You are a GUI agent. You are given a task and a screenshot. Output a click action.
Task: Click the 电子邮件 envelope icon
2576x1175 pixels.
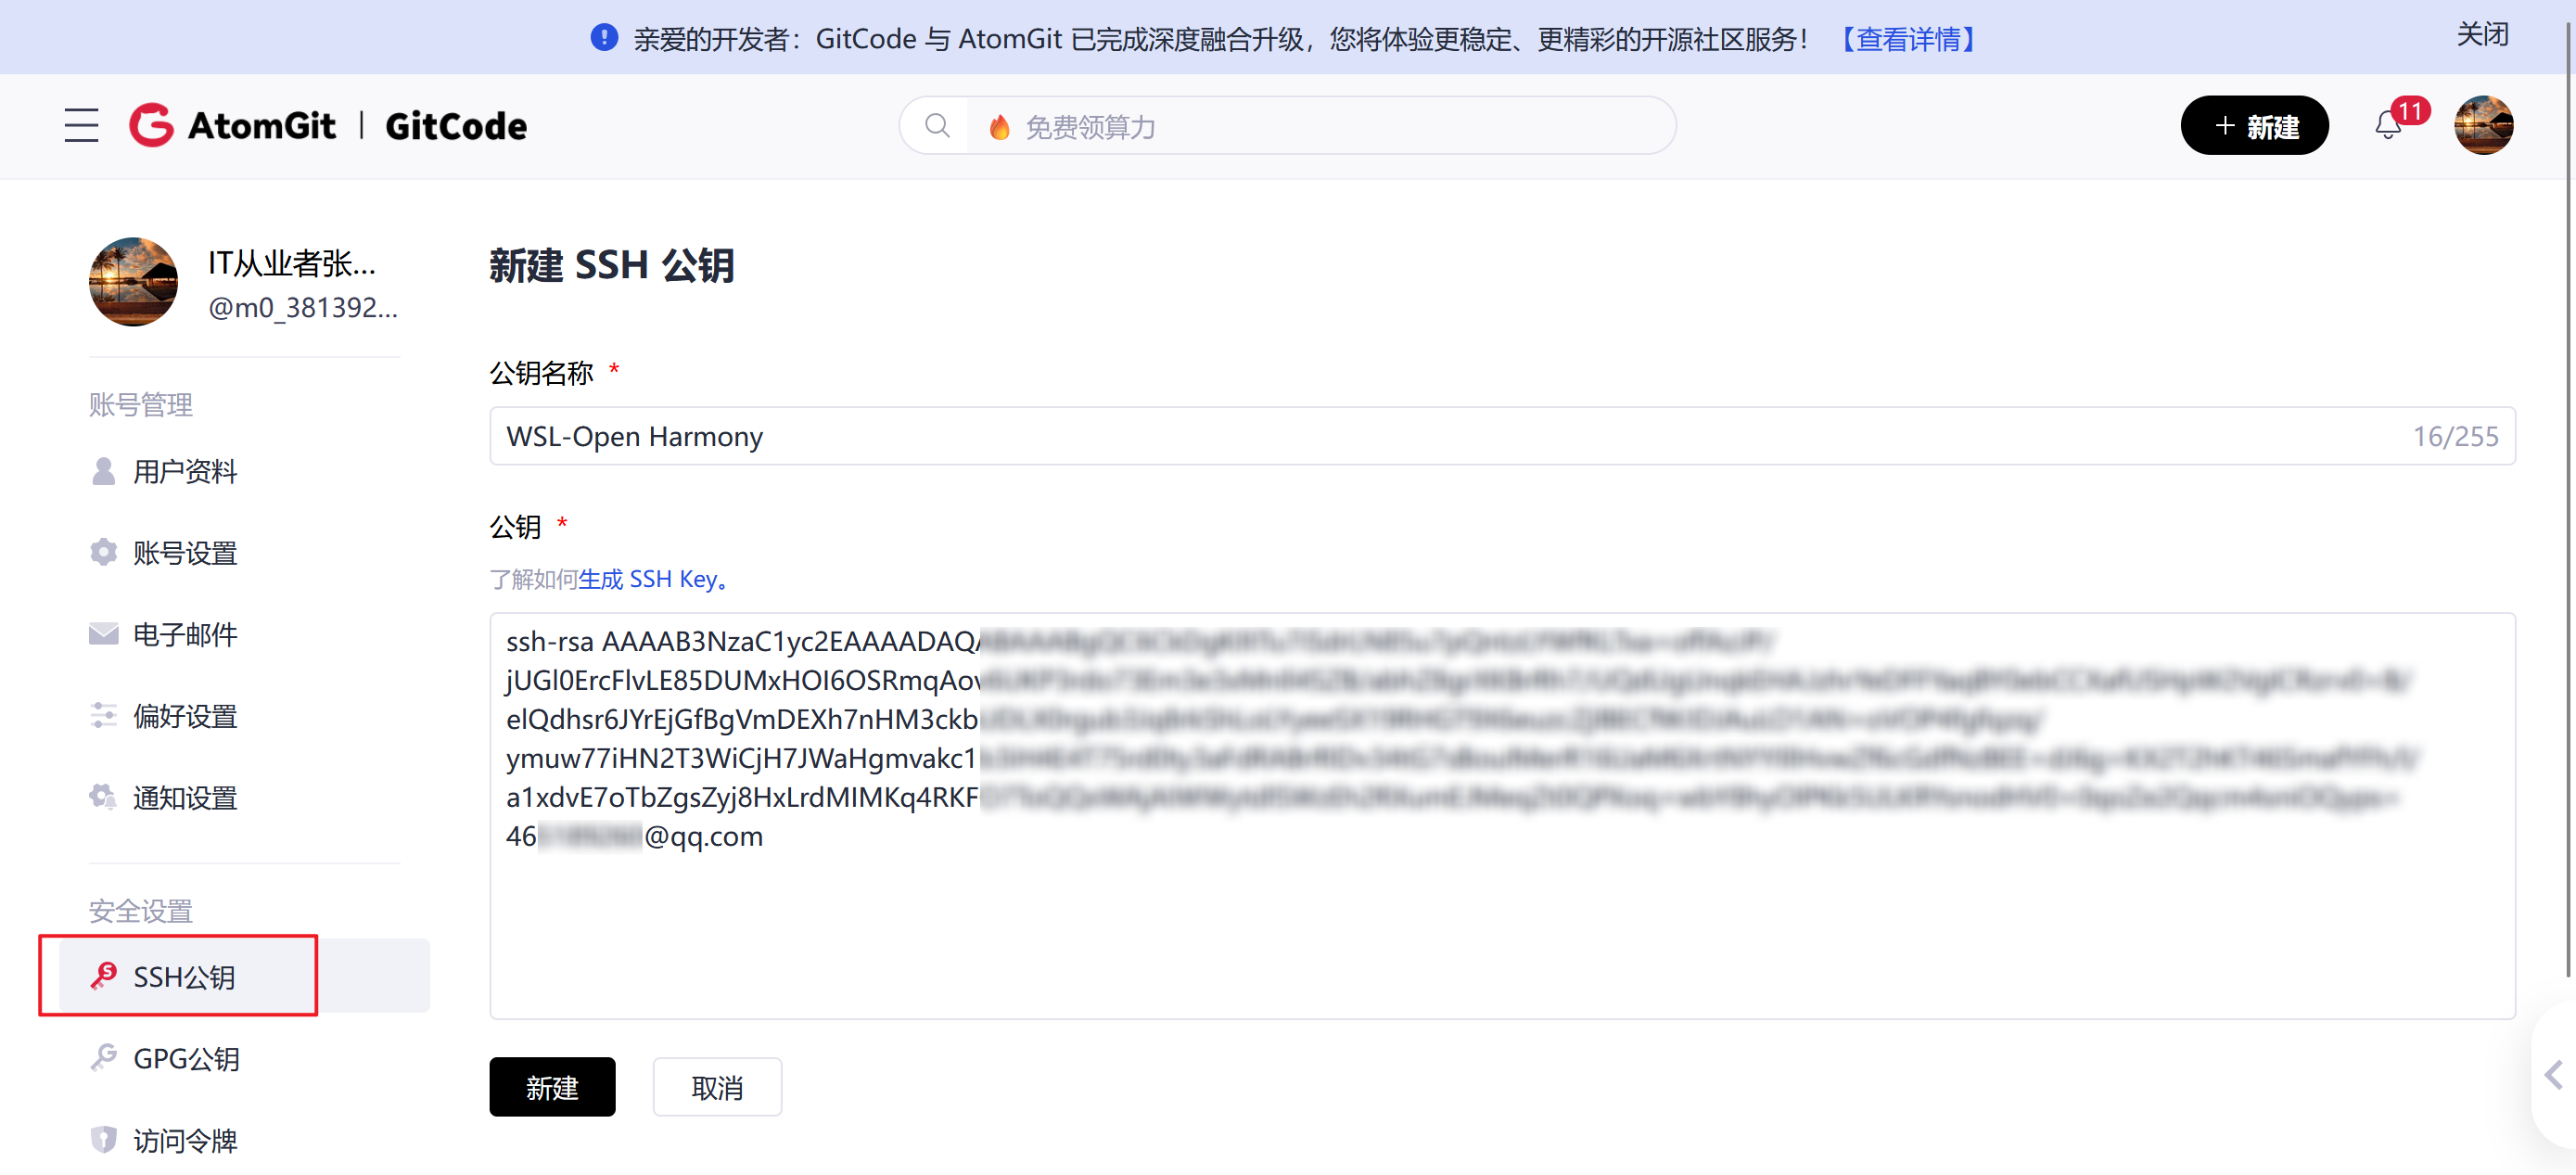103,634
